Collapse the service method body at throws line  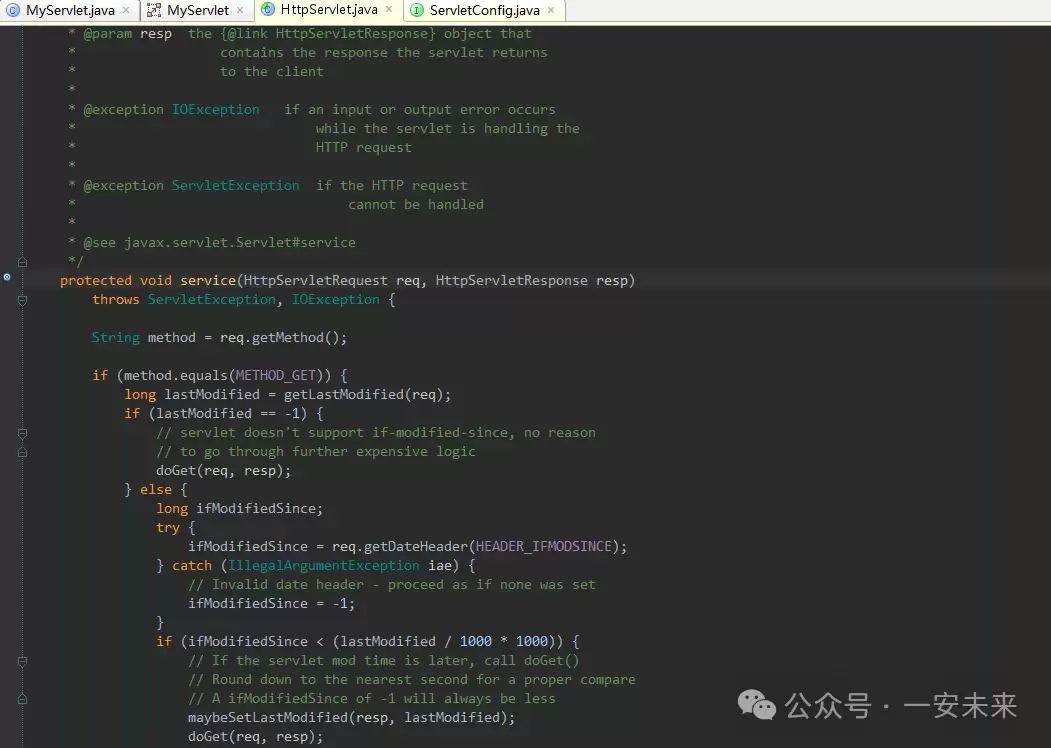(x=22, y=300)
